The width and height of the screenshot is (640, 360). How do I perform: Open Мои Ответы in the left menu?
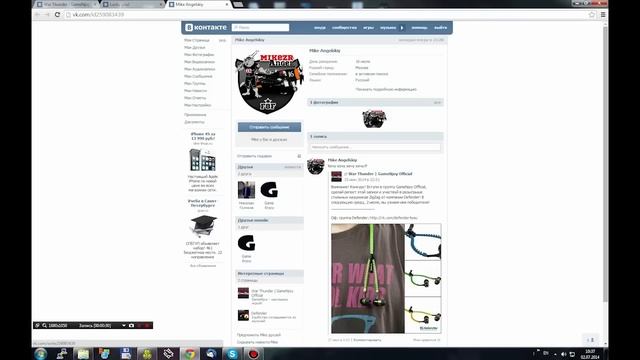click(195, 98)
